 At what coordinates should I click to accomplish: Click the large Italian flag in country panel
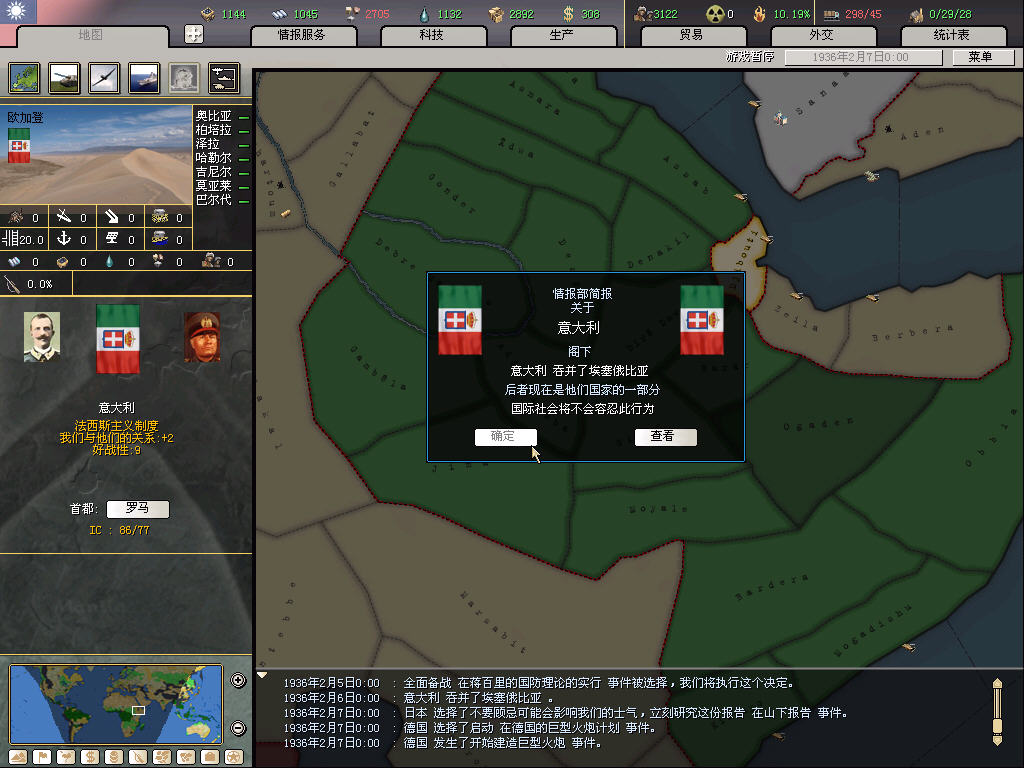[x=118, y=339]
